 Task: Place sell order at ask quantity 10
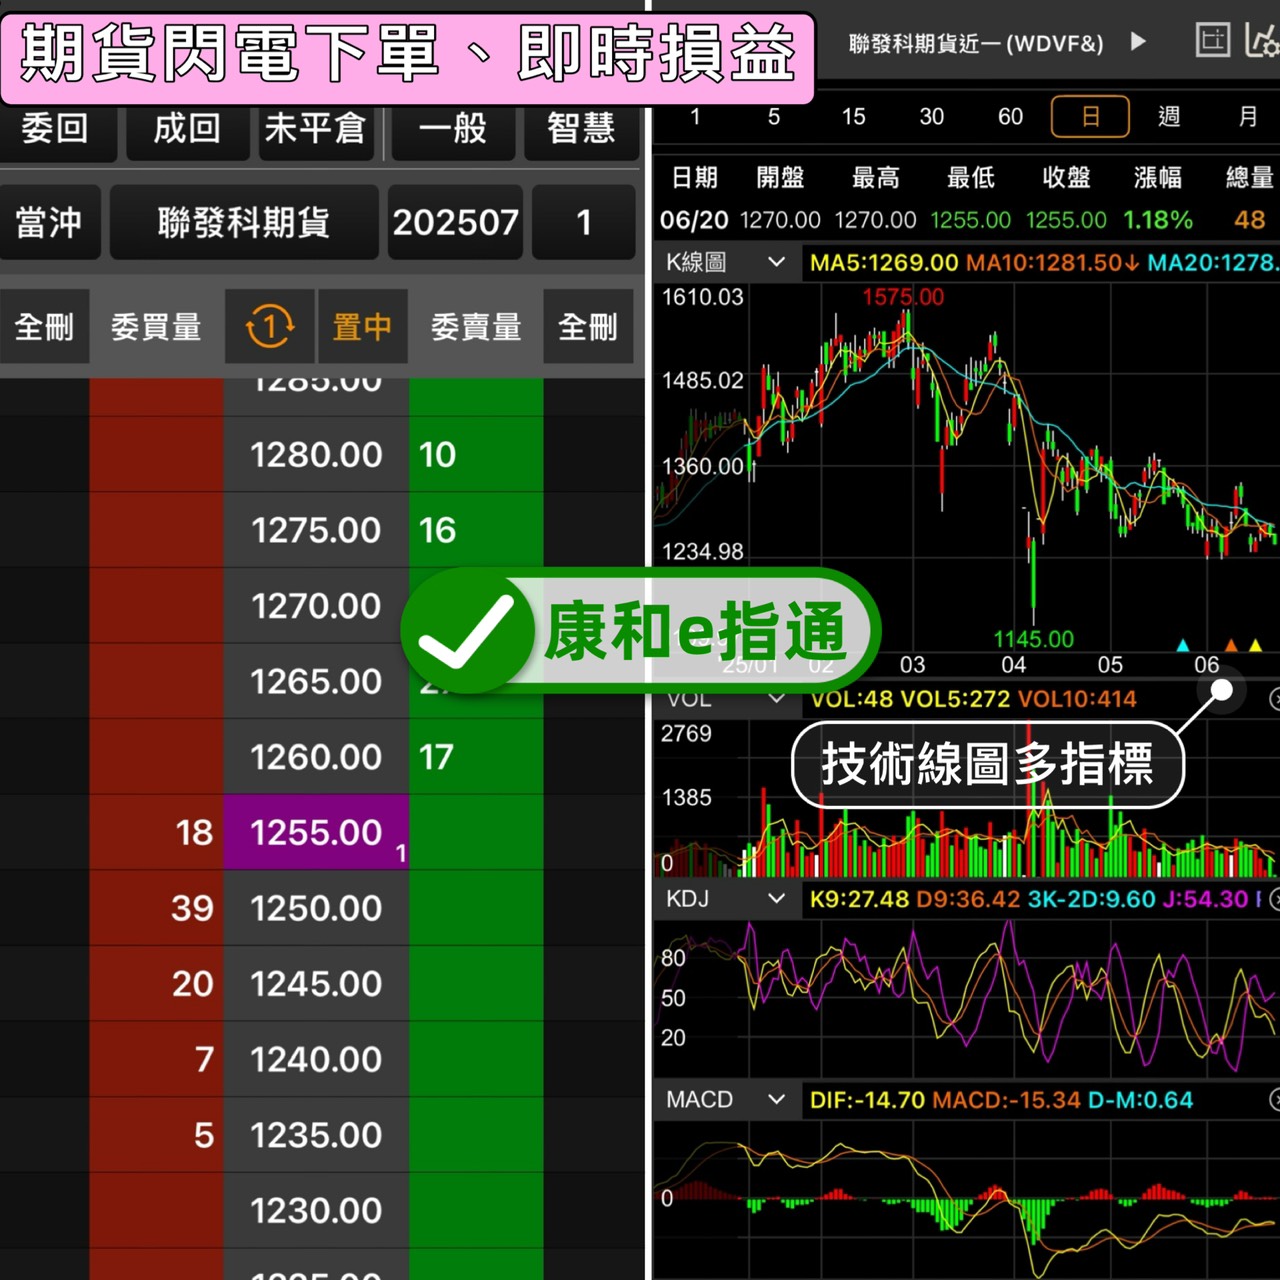click(437, 455)
